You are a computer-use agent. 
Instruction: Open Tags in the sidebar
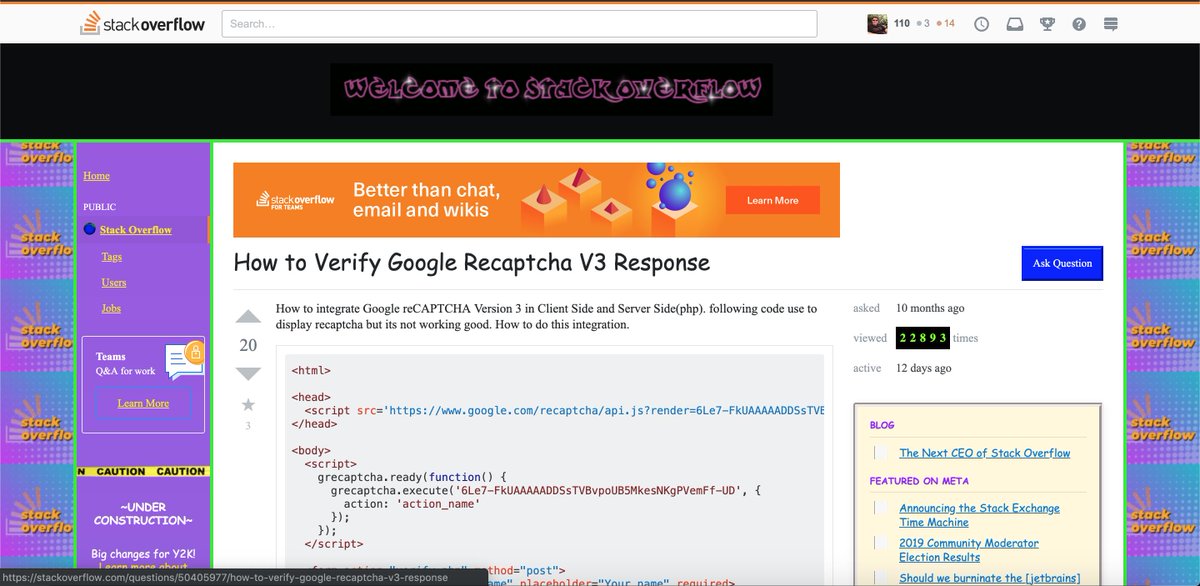tap(112, 257)
